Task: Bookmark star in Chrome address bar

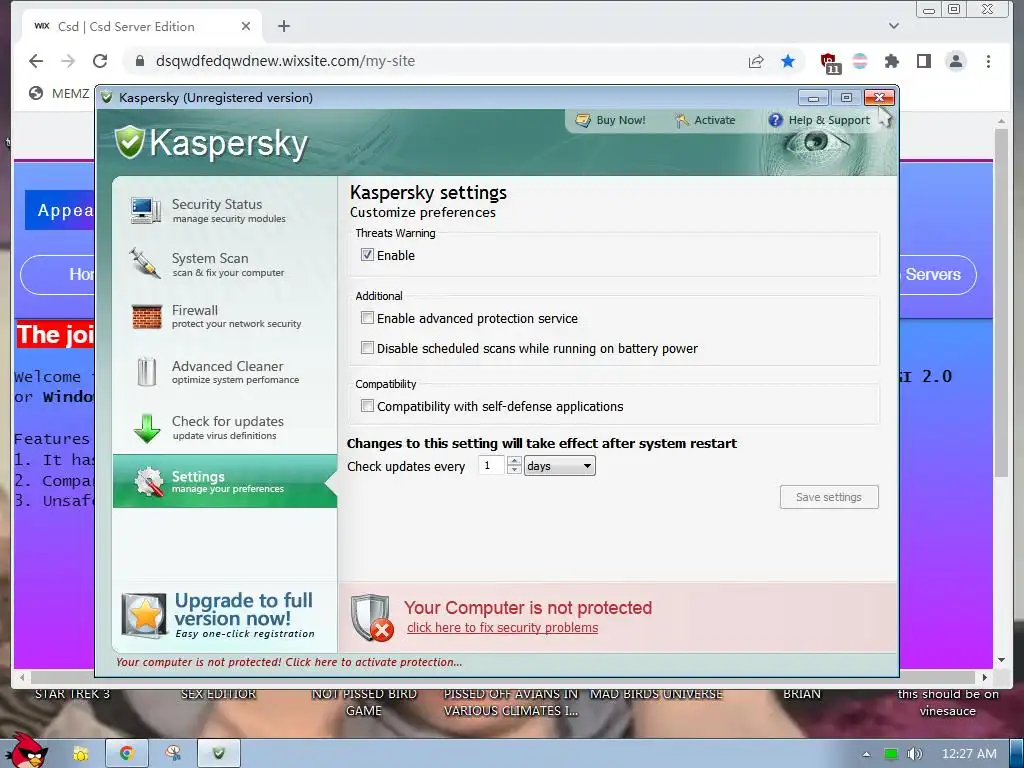Action: click(x=788, y=61)
